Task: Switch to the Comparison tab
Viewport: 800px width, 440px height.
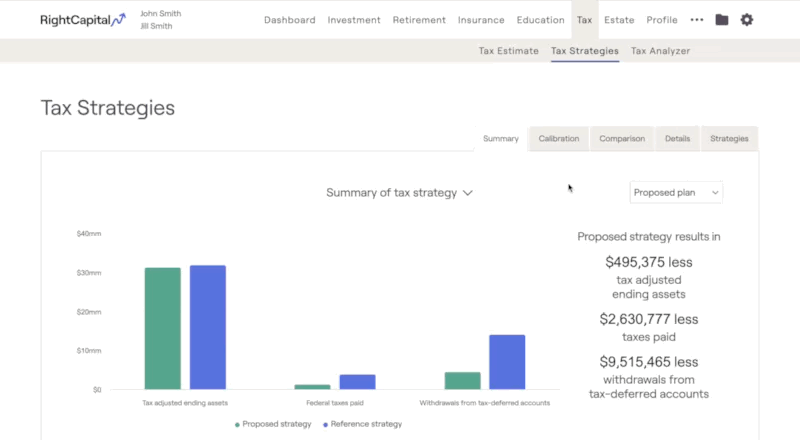Action: click(x=622, y=139)
